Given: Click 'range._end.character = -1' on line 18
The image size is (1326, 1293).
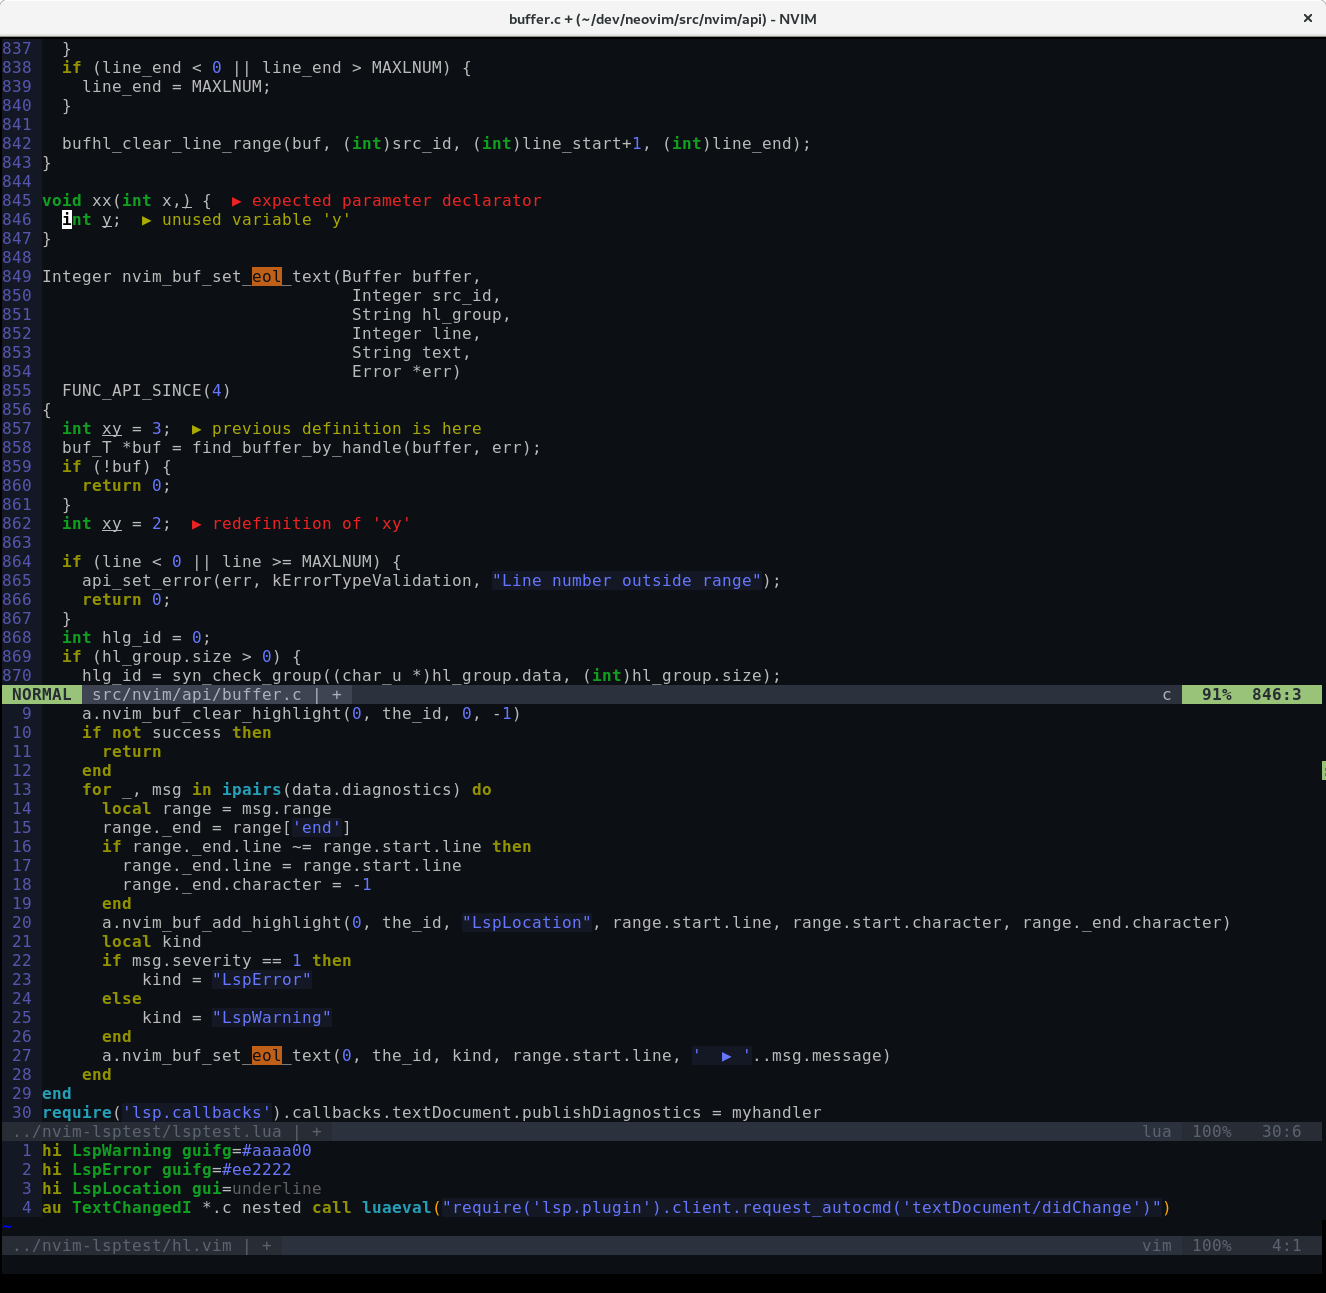Looking at the screenshot, I should [247, 885].
